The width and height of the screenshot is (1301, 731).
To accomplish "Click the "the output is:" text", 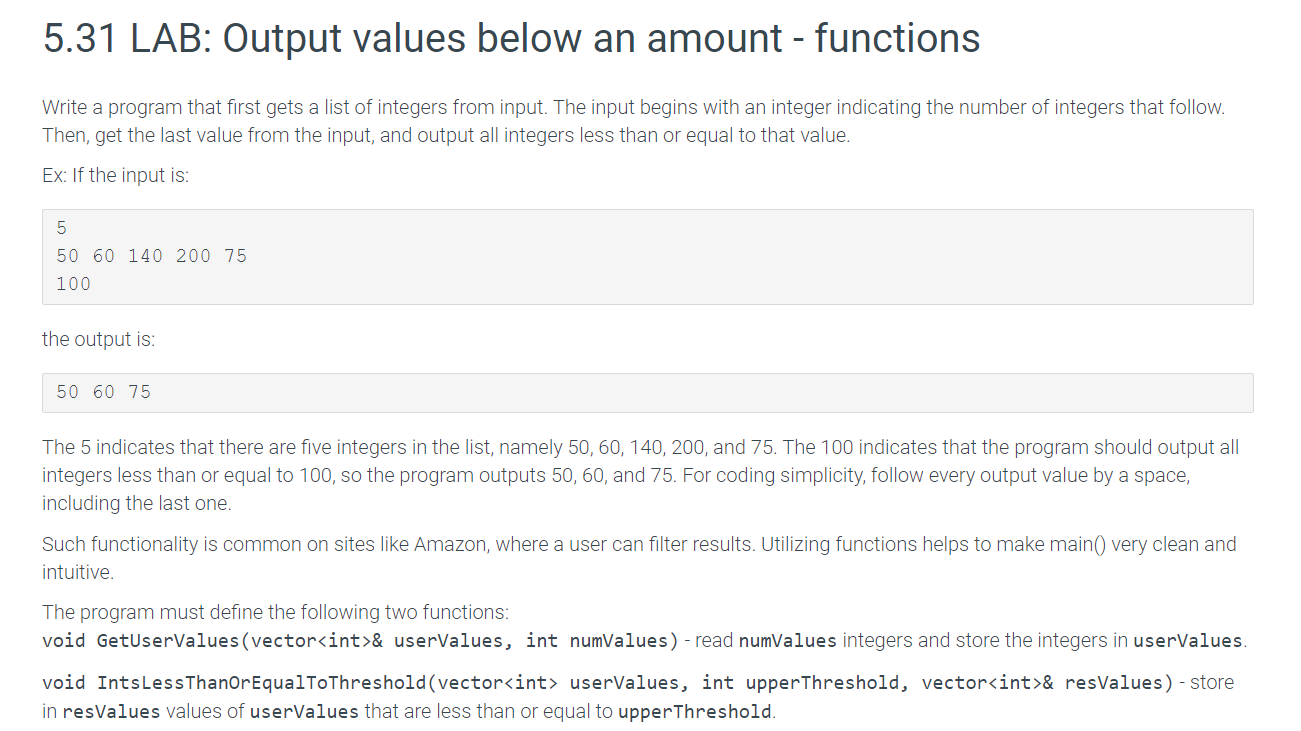I will pos(98,339).
